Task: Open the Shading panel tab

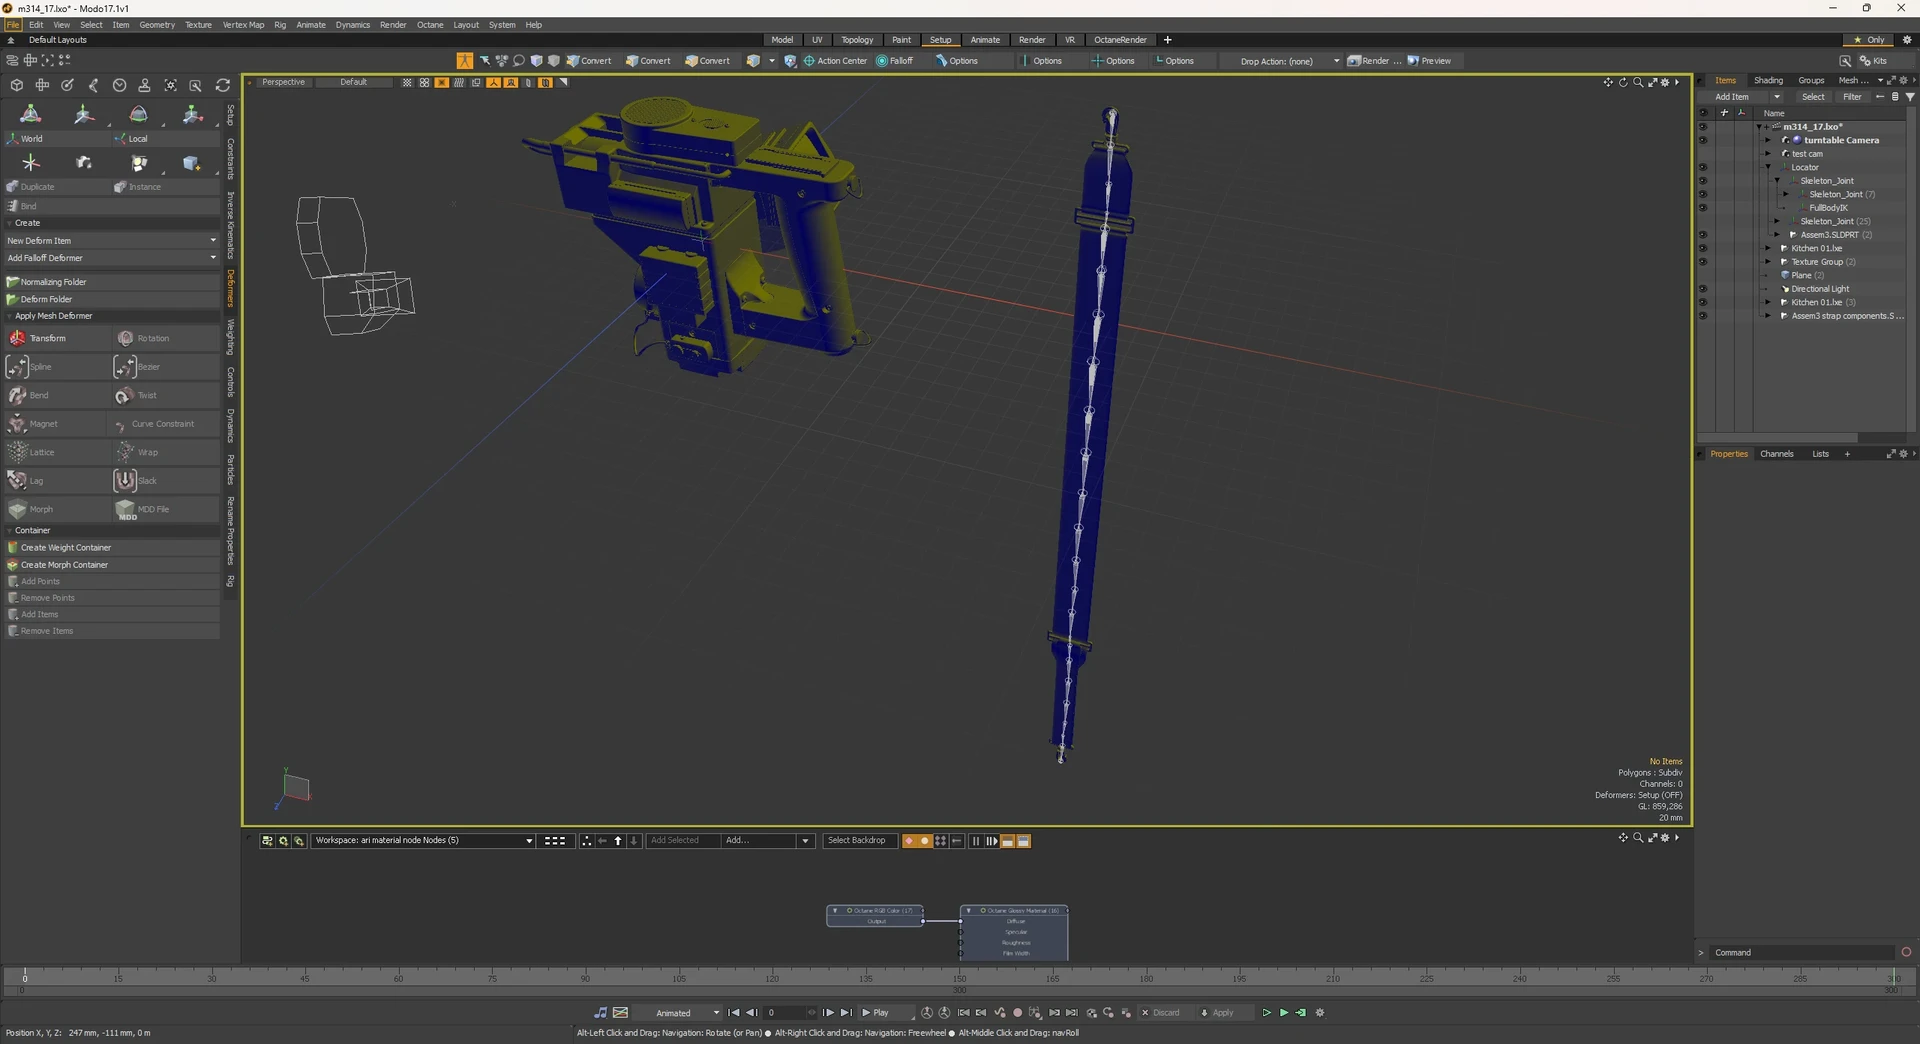Action: pyautogui.click(x=1768, y=81)
